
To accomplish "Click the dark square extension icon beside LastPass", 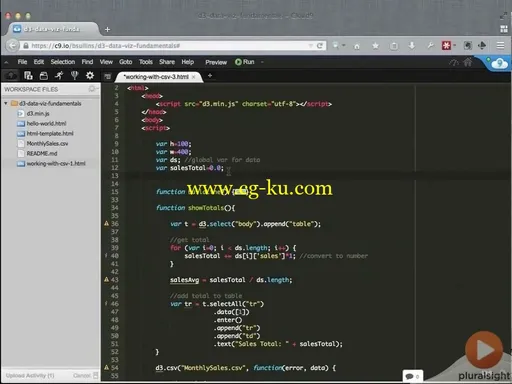I will (x=468, y=46).
